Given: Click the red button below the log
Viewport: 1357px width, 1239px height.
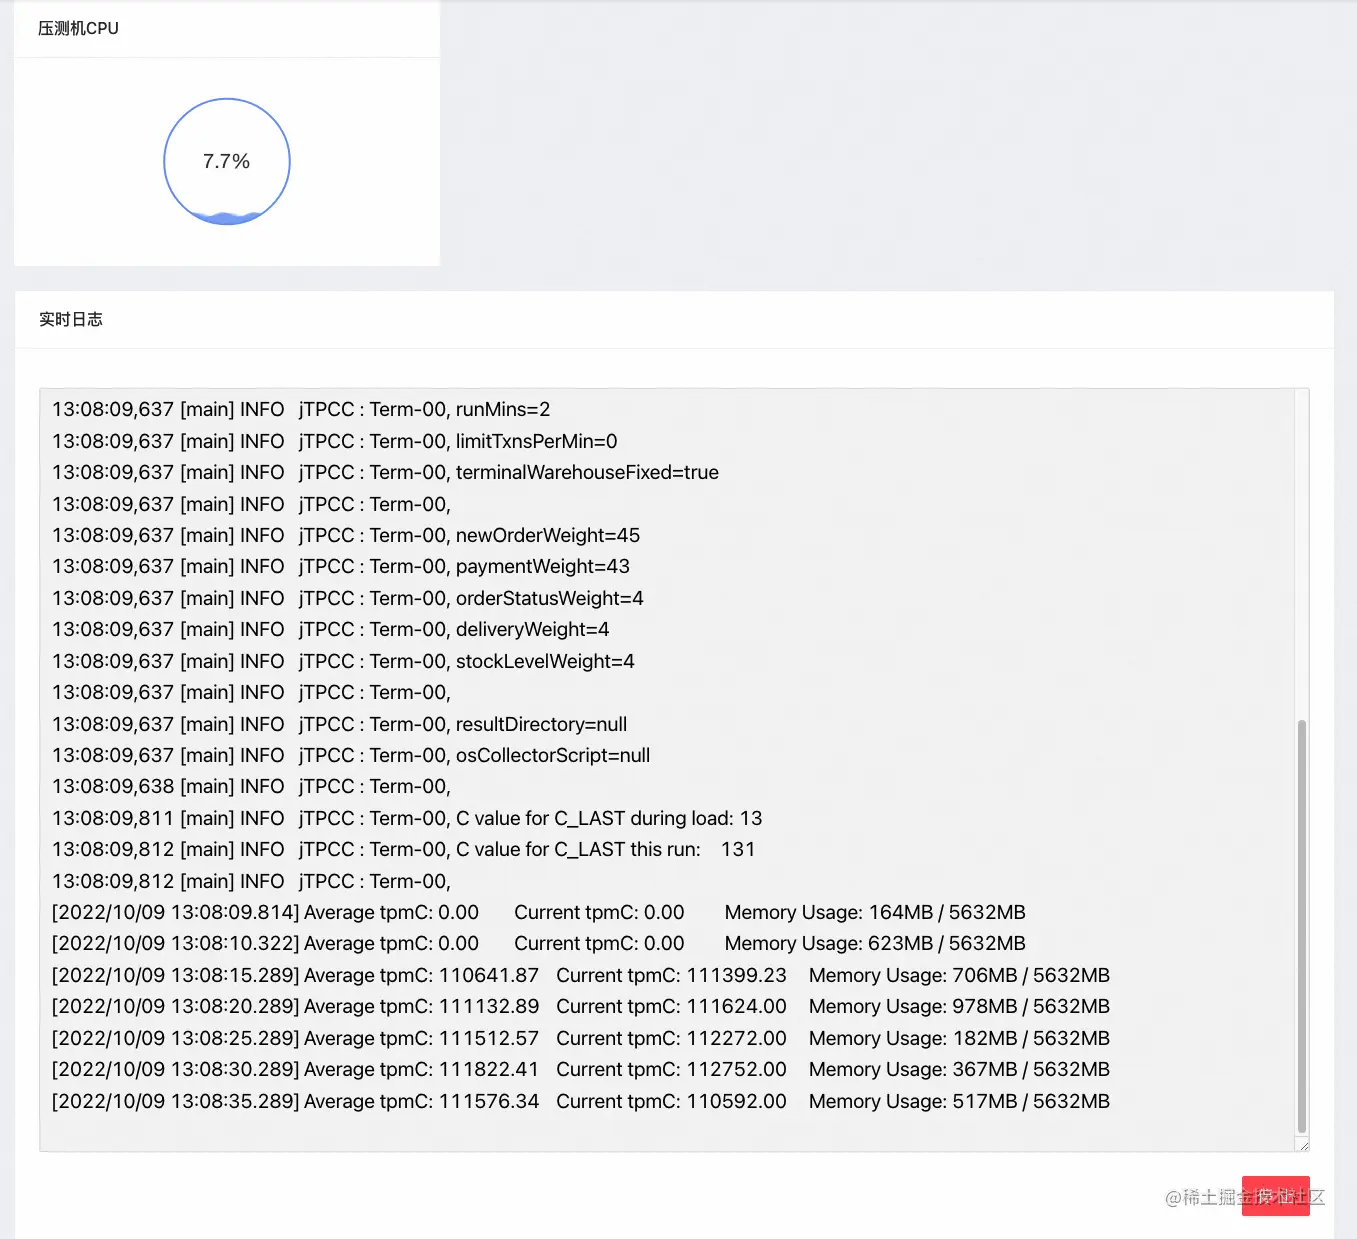Looking at the screenshot, I should click(x=1275, y=1196).
